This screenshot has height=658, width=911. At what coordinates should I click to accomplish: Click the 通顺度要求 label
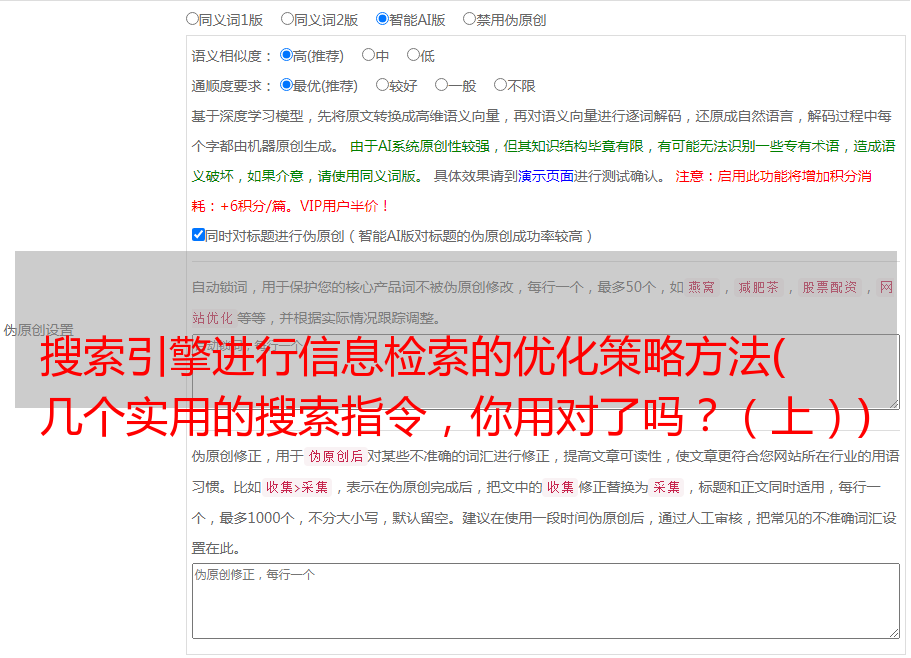pos(232,87)
